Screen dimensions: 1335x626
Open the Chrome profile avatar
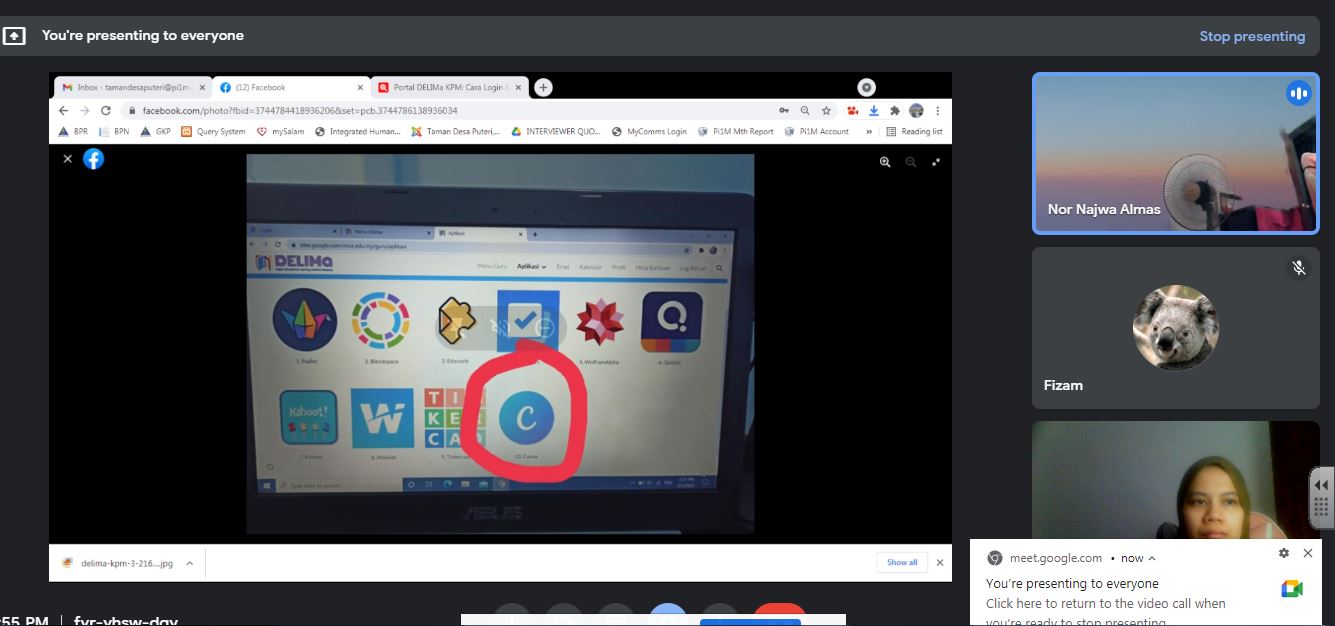[x=916, y=111]
